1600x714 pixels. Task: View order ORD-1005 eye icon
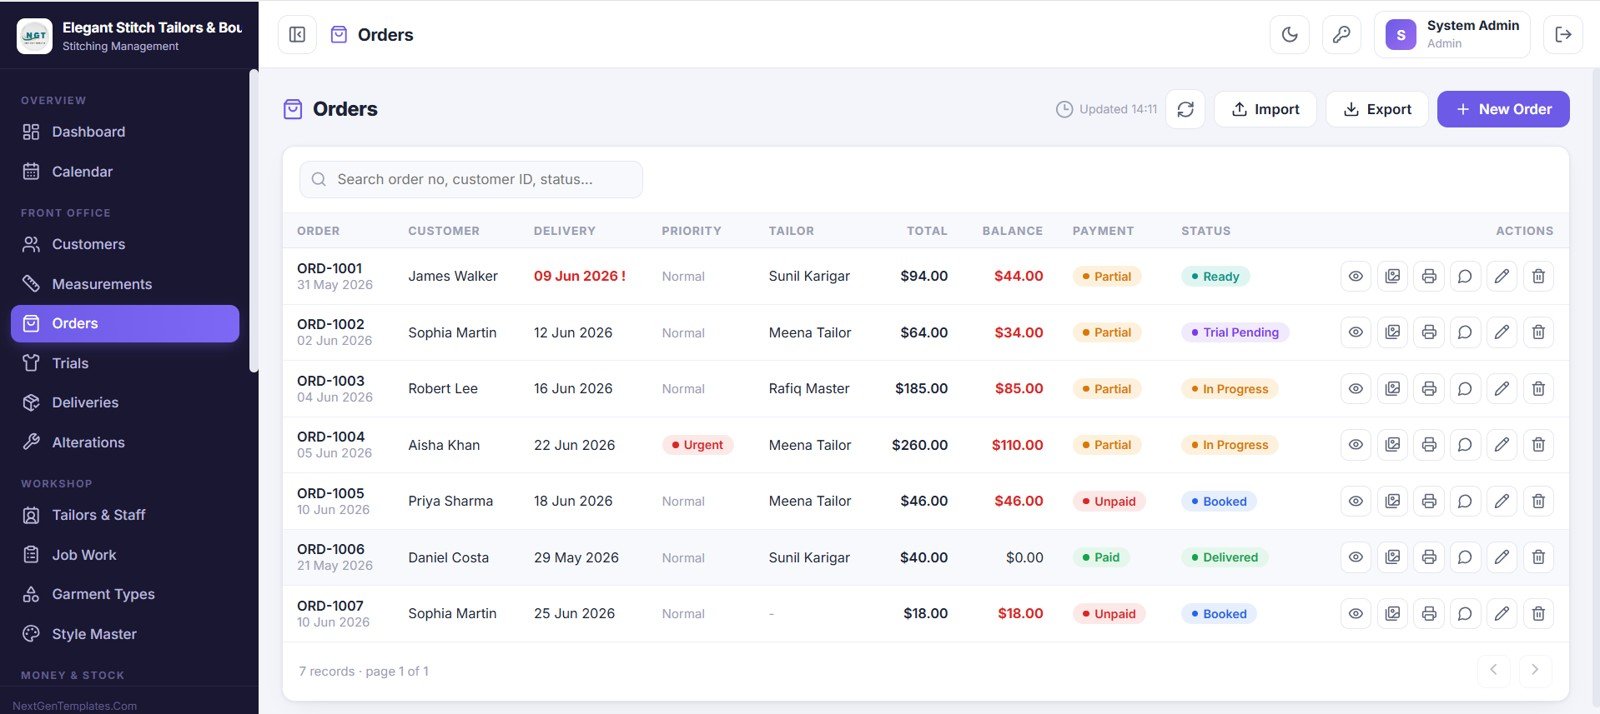pos(1356,501)
